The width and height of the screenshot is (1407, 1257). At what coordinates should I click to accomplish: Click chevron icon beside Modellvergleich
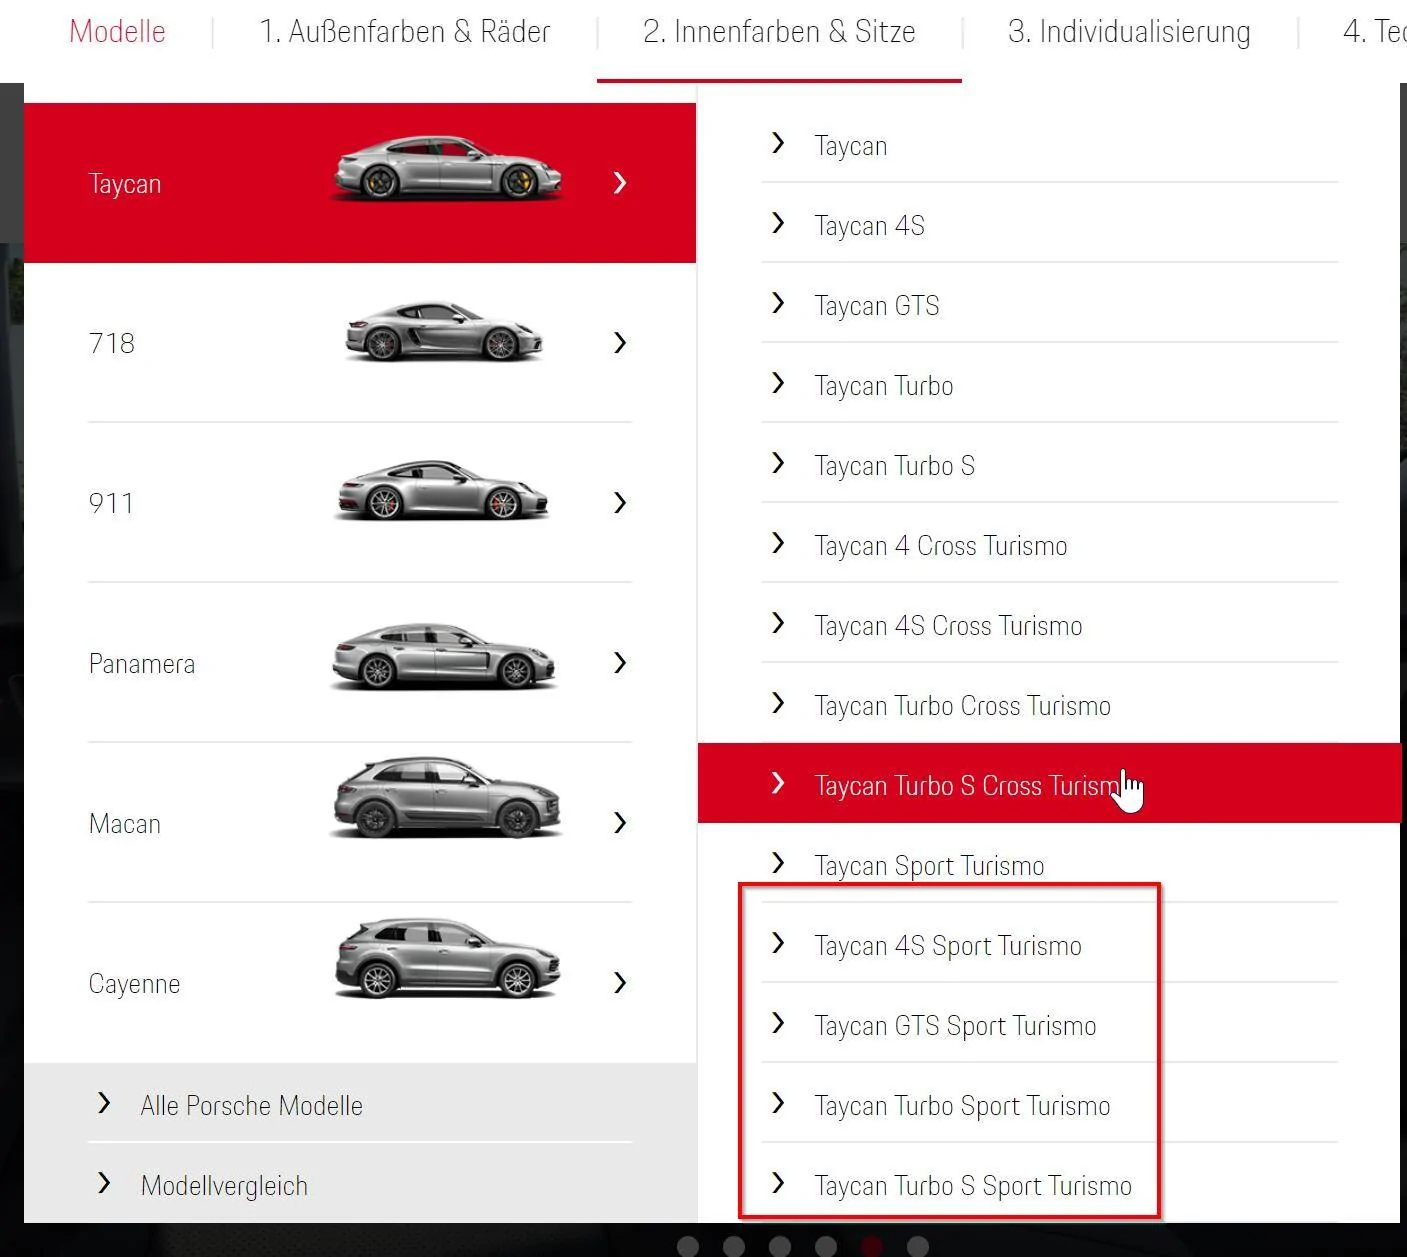pyautogui.click(x=104, y=1183)
